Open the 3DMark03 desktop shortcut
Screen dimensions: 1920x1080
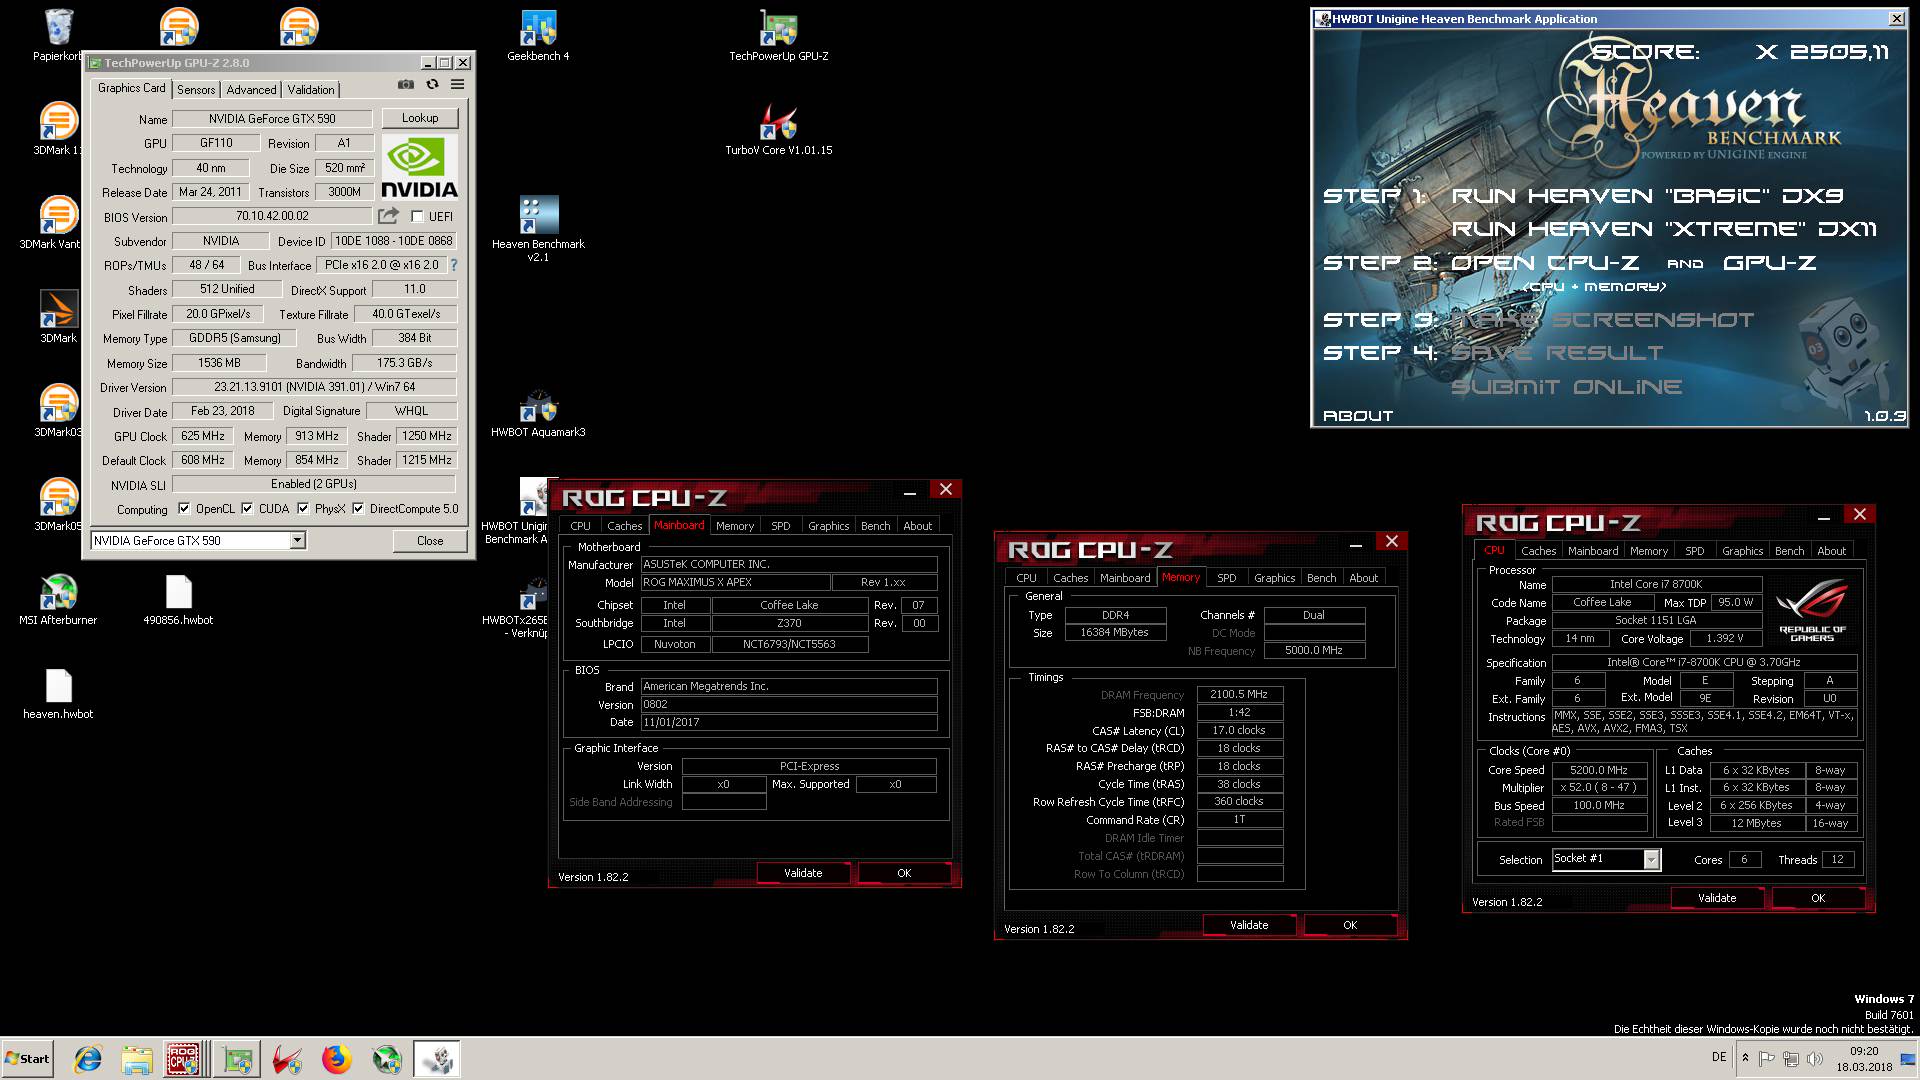tap(58, 412)
